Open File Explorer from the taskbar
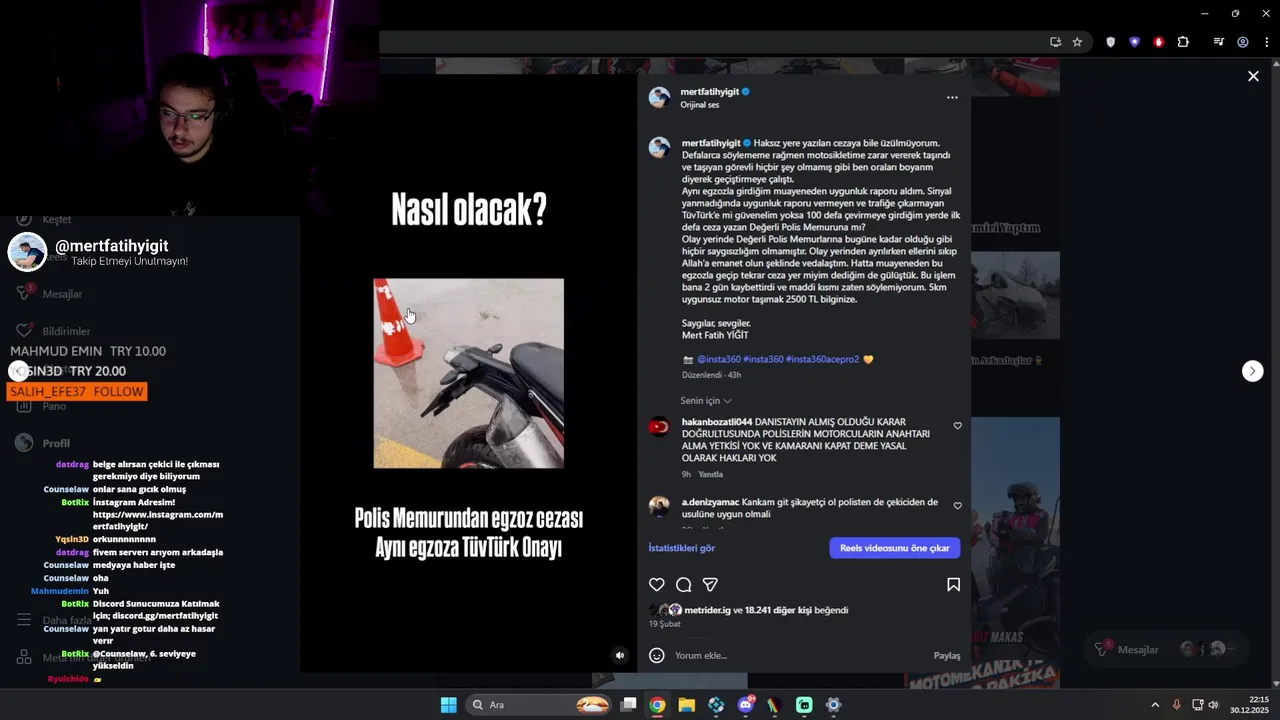This screenshot has height=720, width=1280. pos(687,705)
